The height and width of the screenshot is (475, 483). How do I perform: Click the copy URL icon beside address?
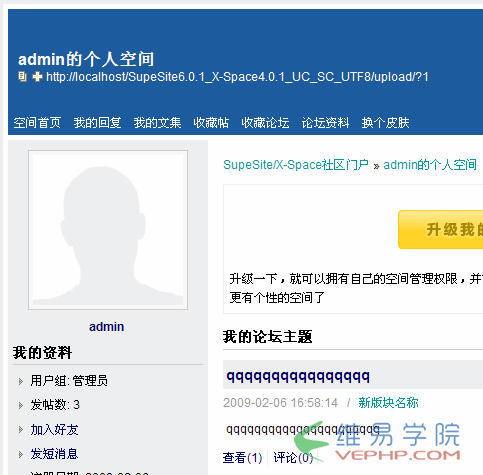(22, 77)
